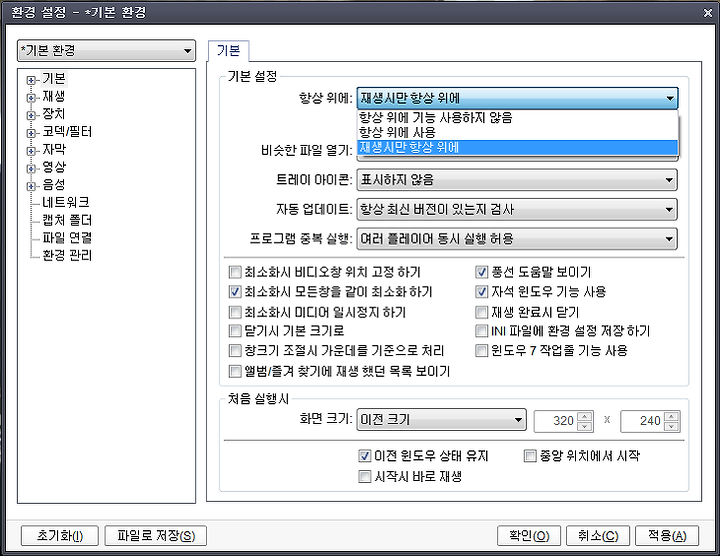Enable 최소화시 미디어 일시정지 하기

235,312
